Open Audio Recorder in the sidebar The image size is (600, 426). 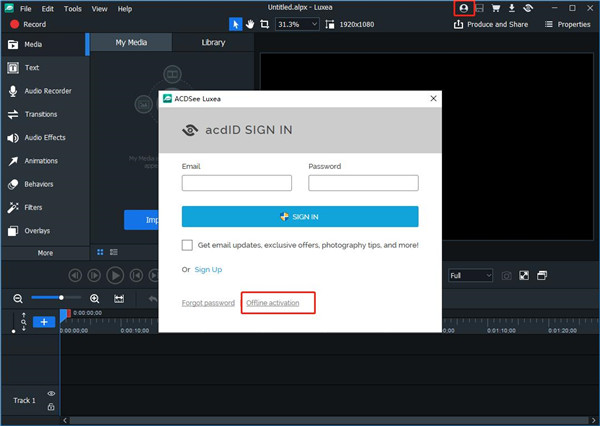tap(45, 91)
